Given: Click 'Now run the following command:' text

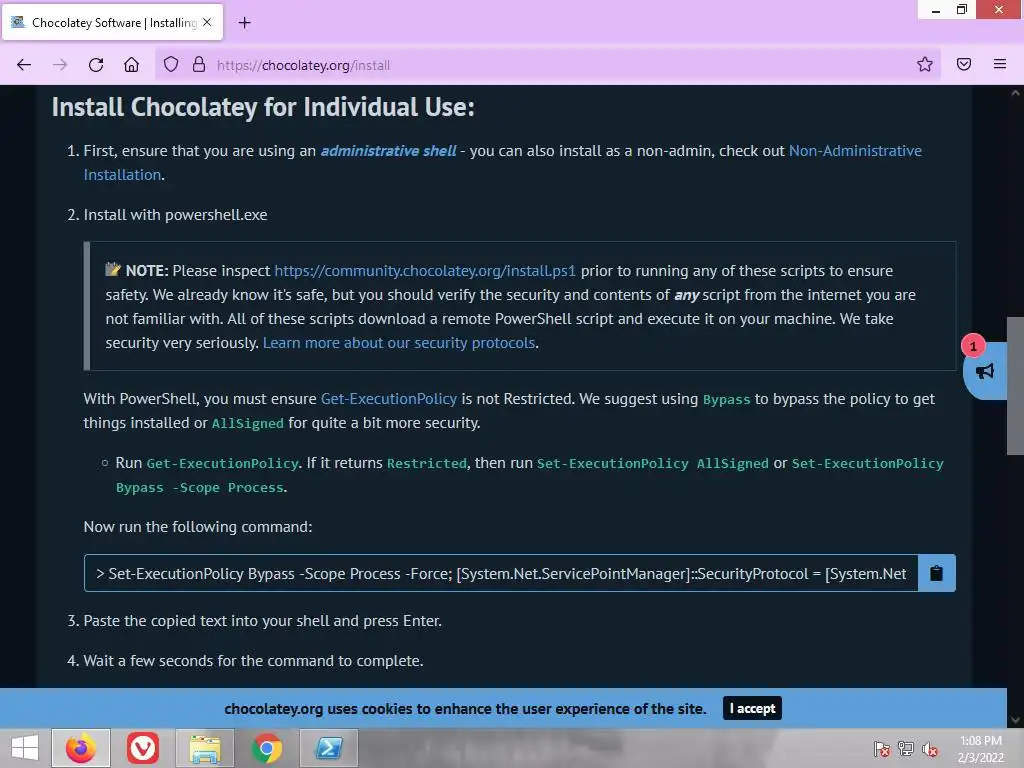Looking at the screenshot, I should [x=198, y=527].
